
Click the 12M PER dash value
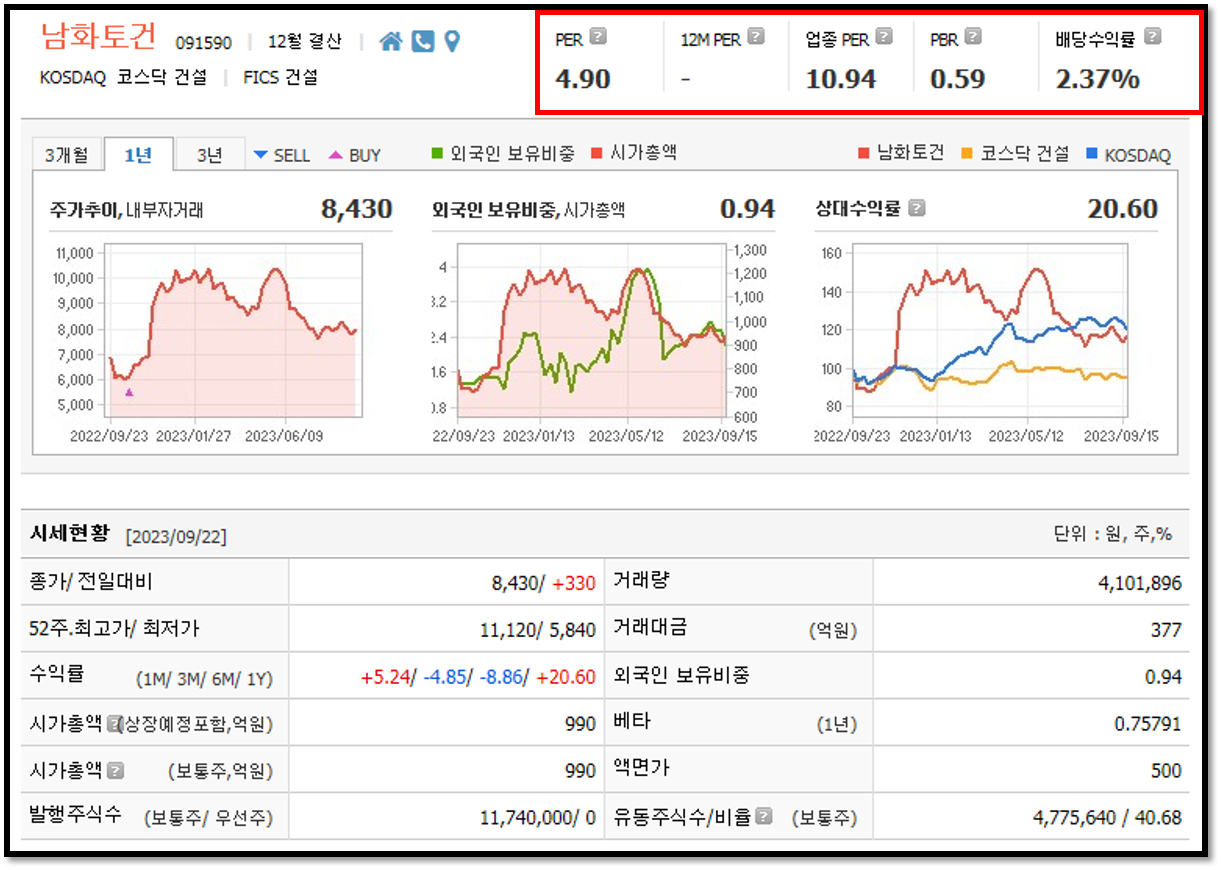click(685, 79)
